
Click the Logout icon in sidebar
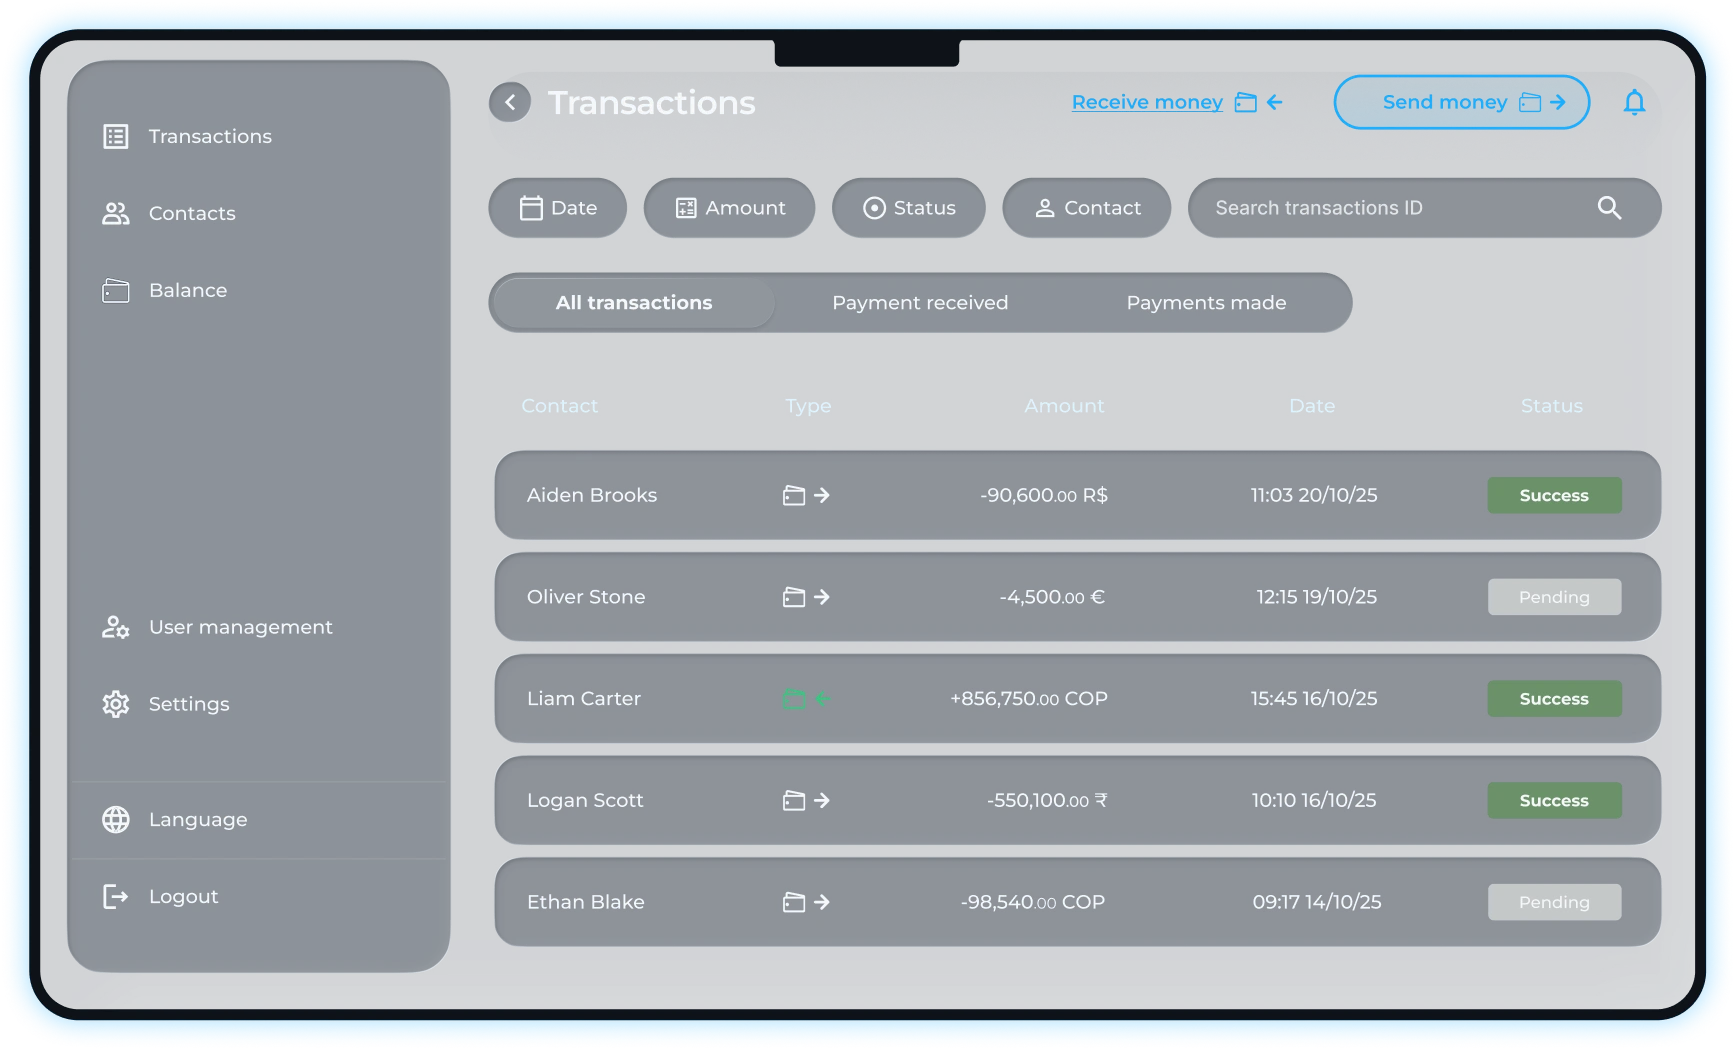click(116, 896)
